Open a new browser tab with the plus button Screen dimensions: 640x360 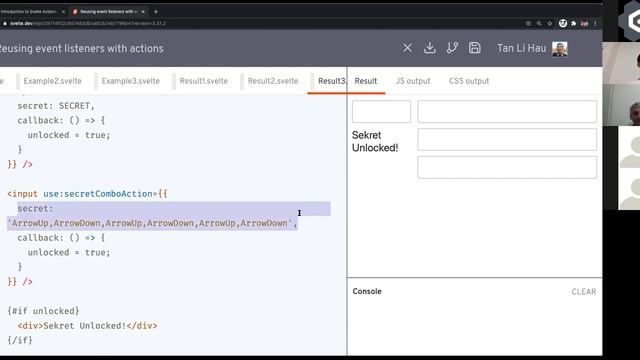(x=156, y=12)
